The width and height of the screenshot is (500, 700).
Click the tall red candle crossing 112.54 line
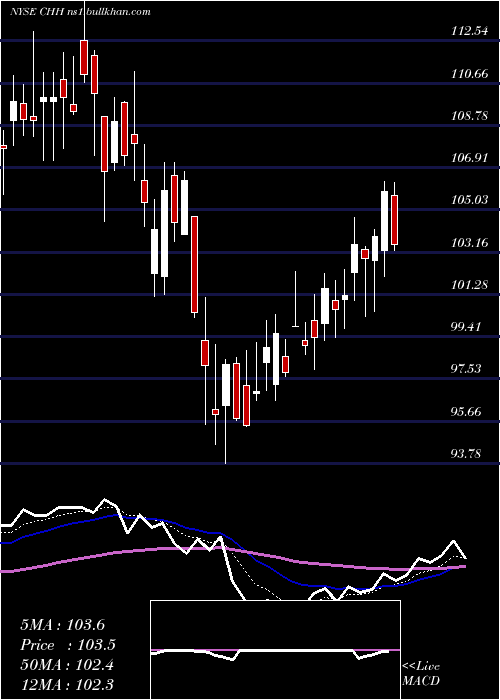84,57
